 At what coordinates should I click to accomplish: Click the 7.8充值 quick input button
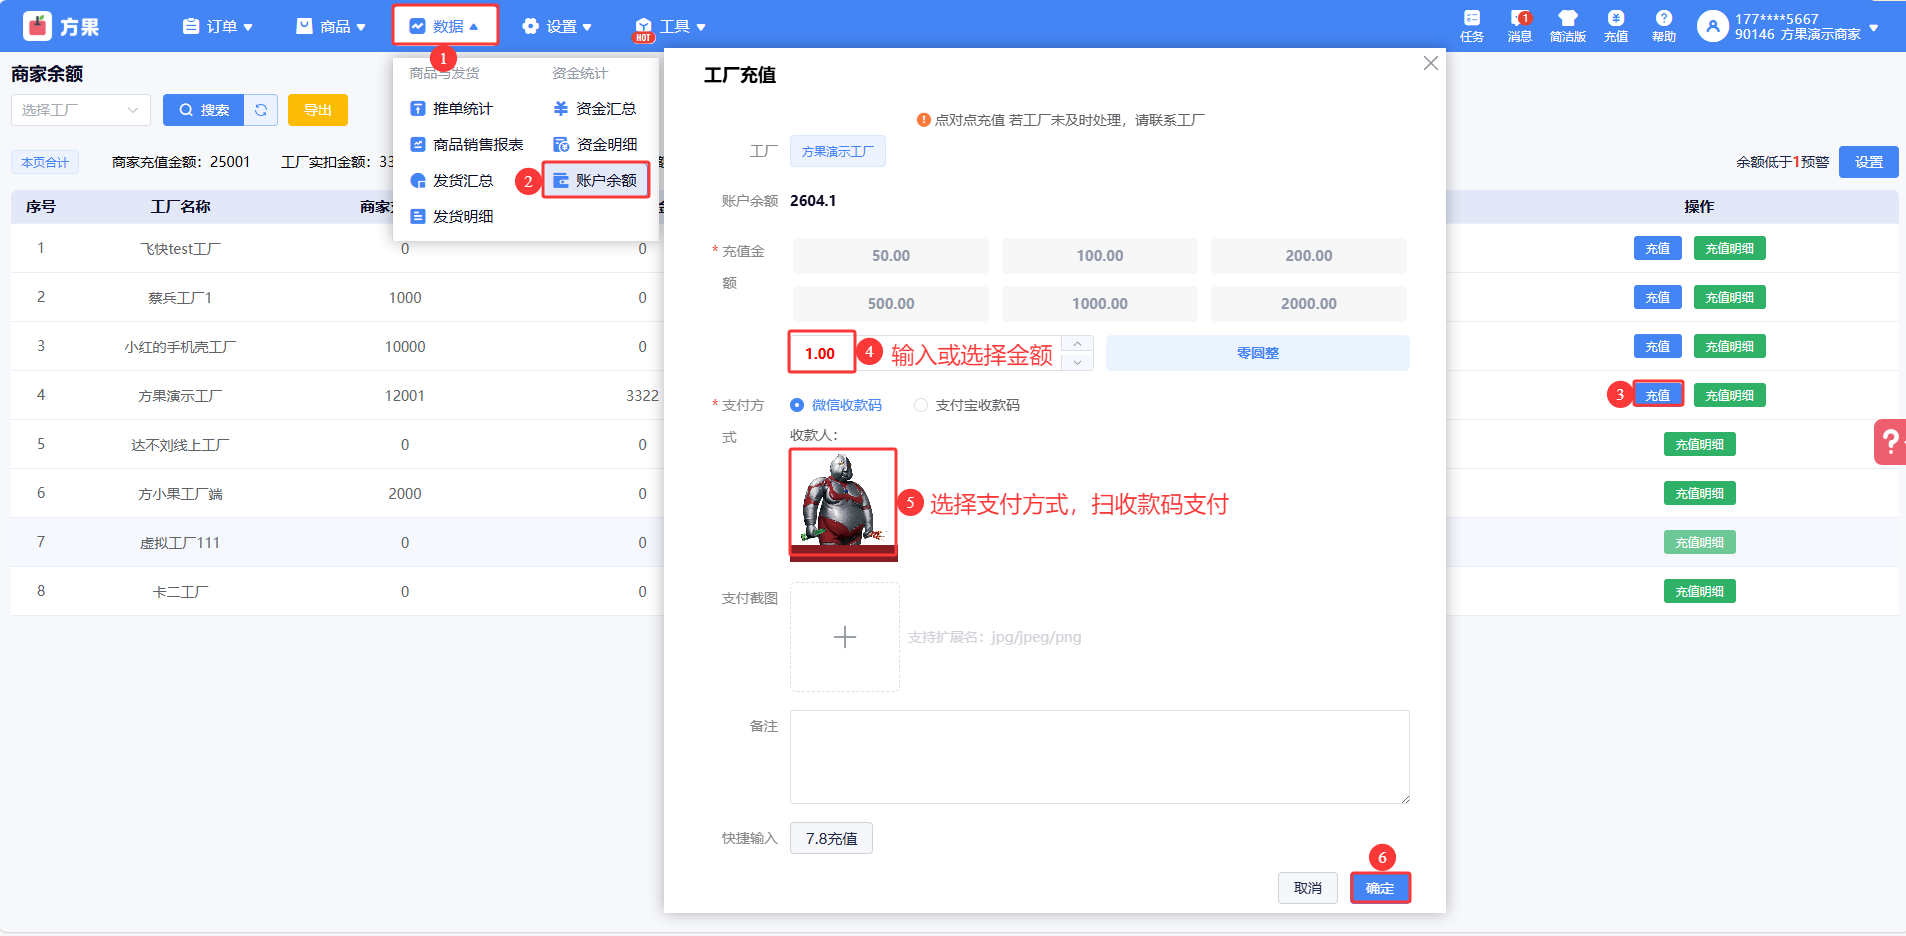(832, 838)
